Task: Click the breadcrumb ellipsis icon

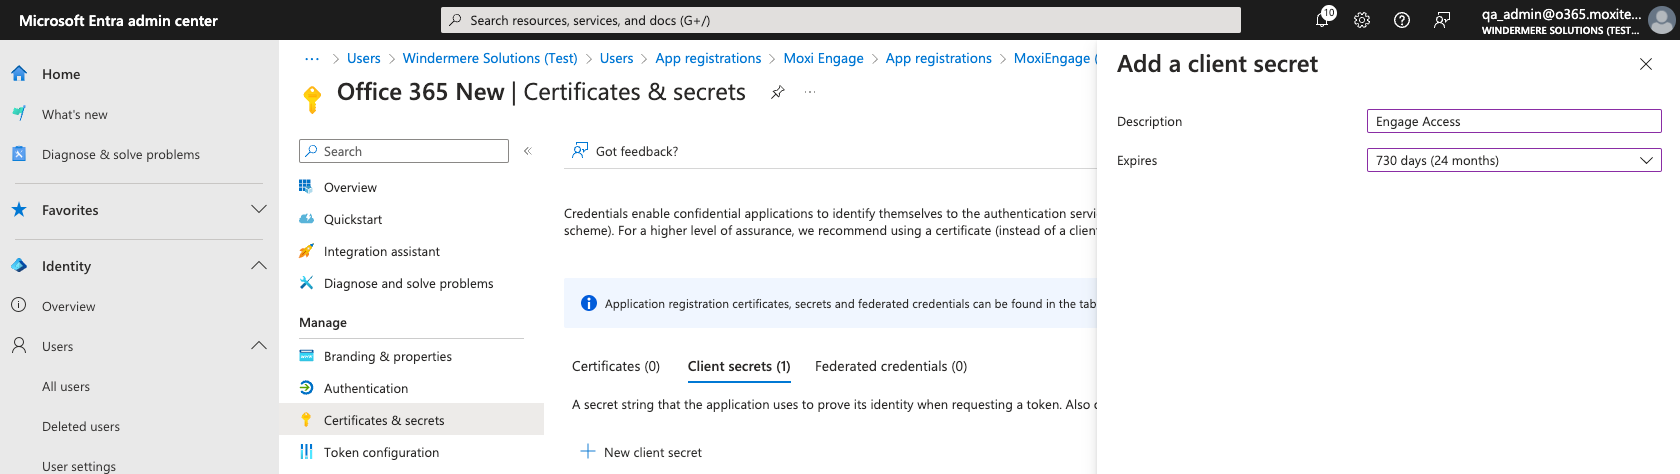Action: (x=312, y=59)
